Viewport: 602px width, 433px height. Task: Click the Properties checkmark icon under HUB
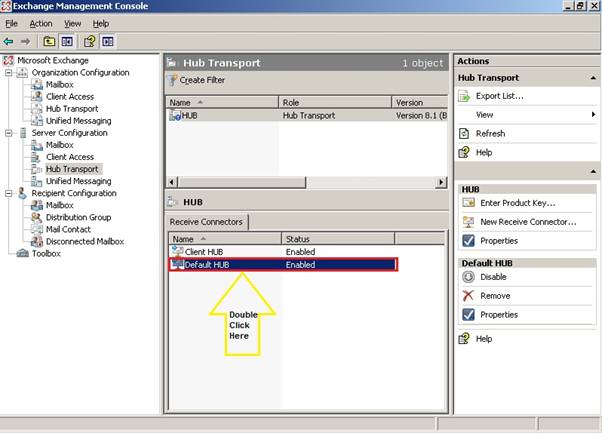tap(468, 241)
